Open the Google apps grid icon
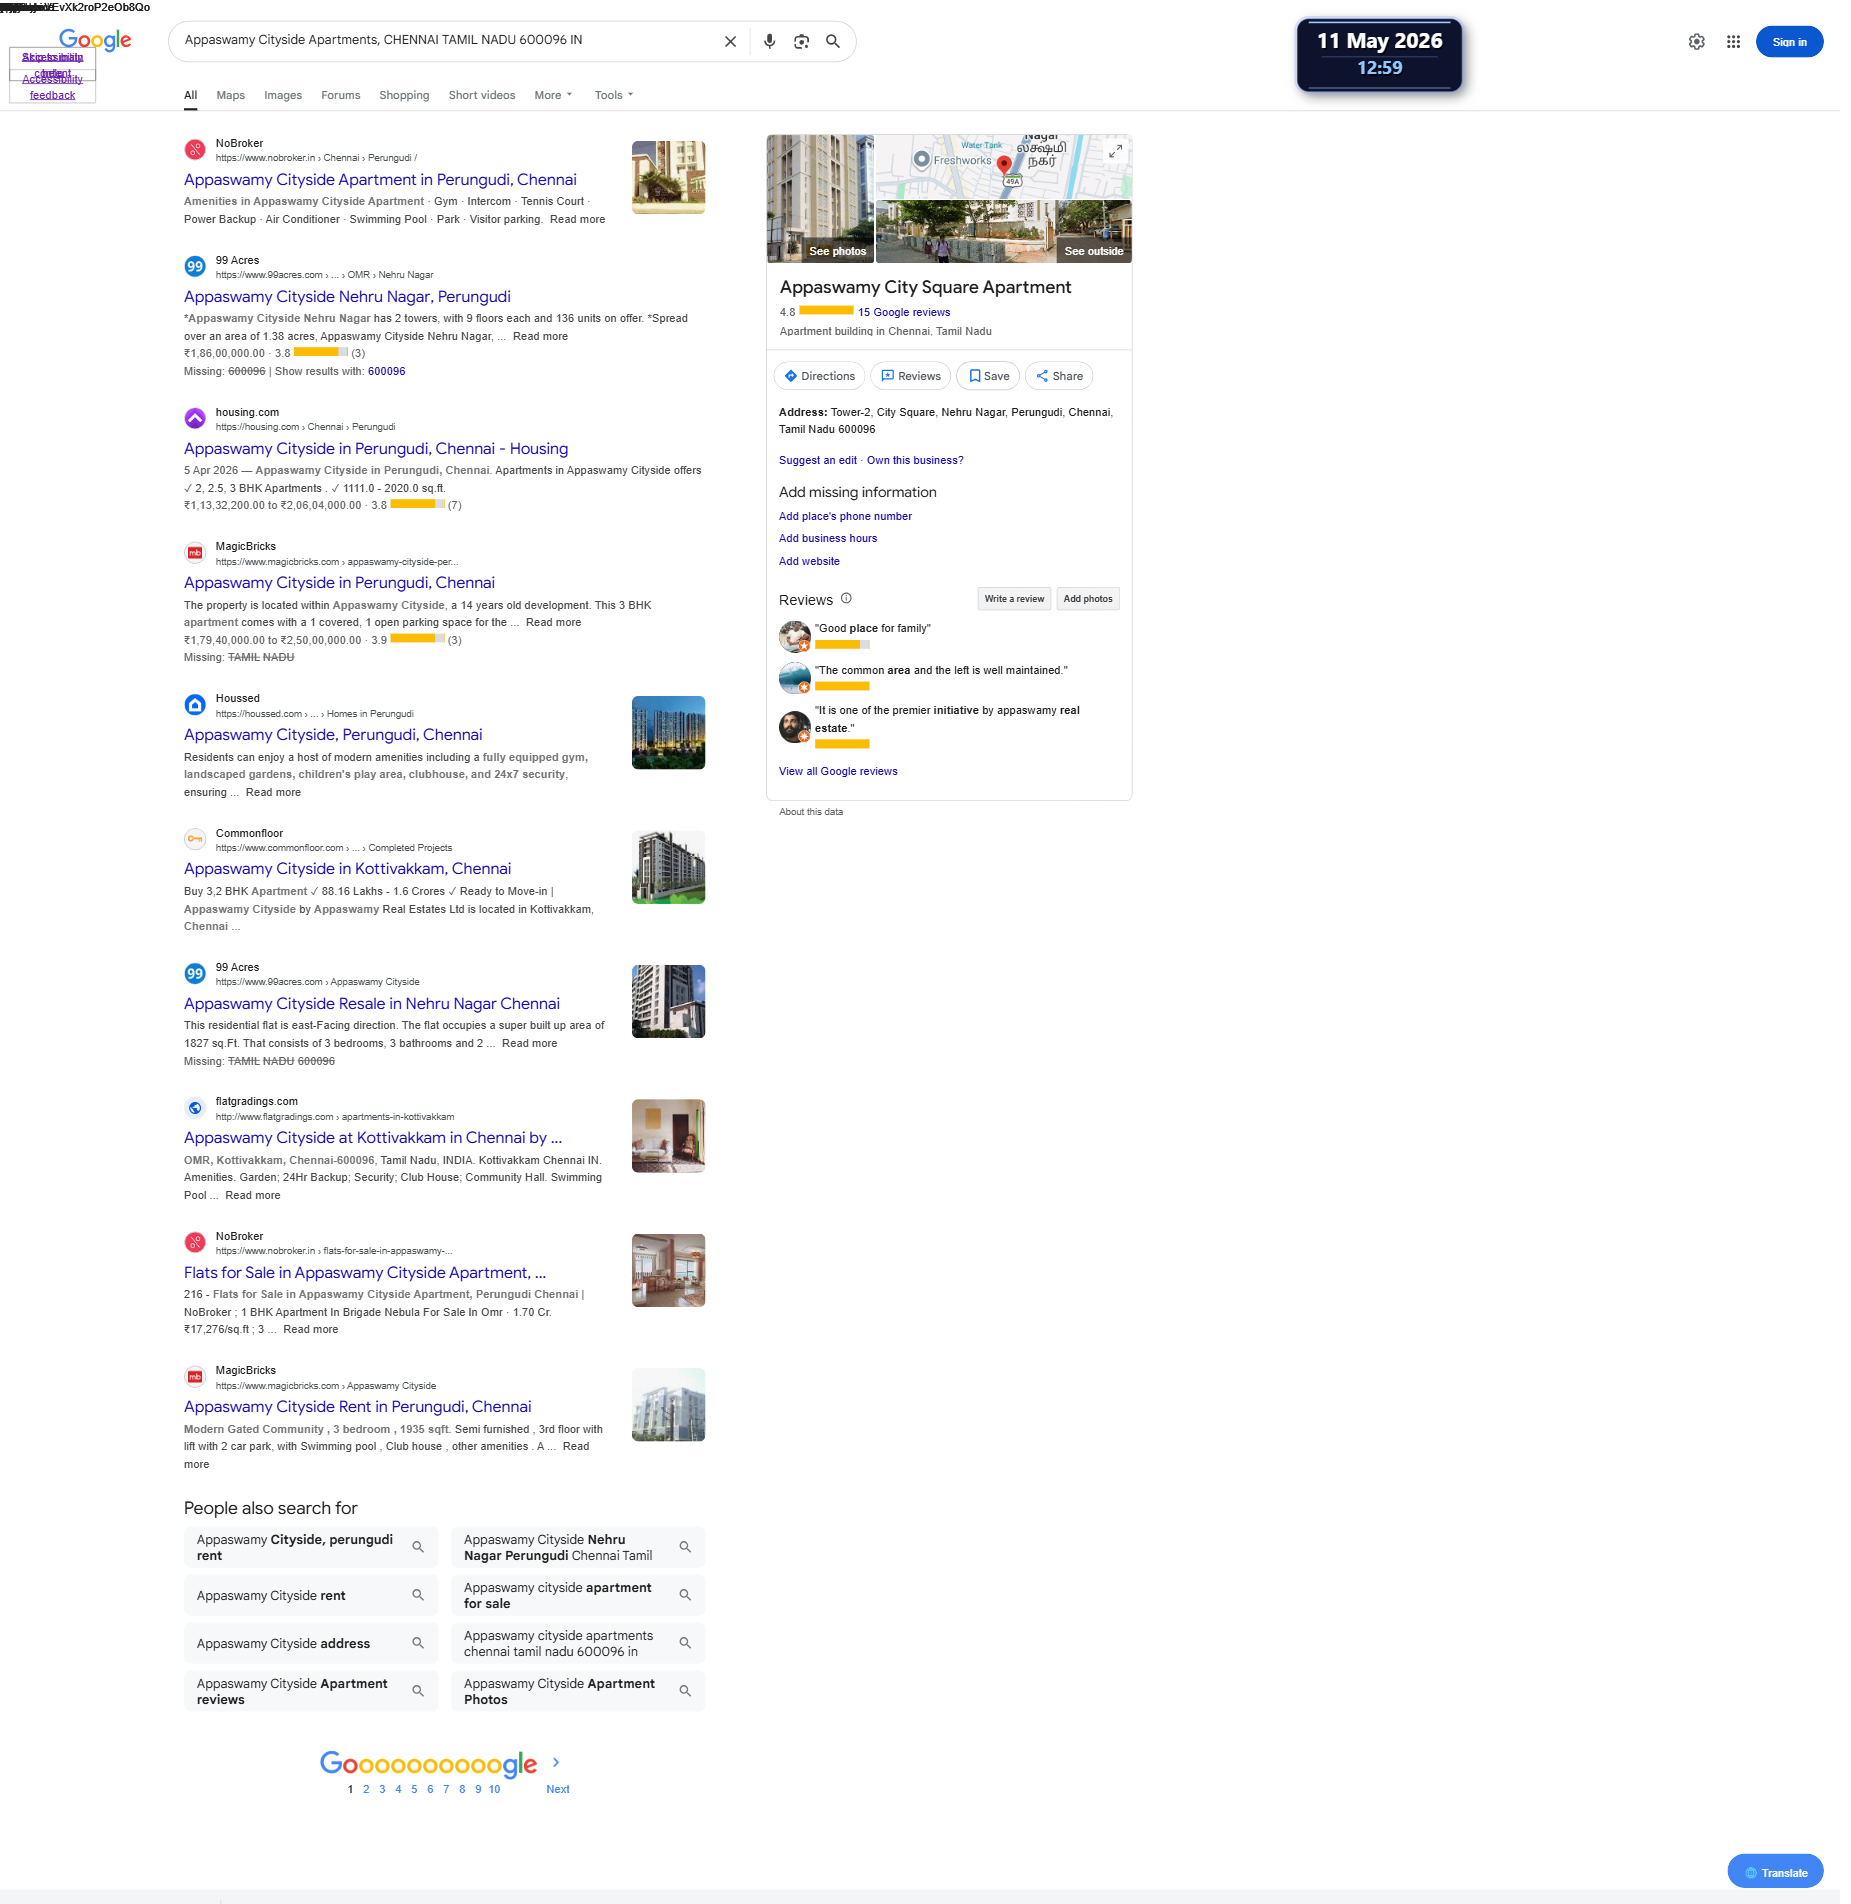 tap(1733, 42)
